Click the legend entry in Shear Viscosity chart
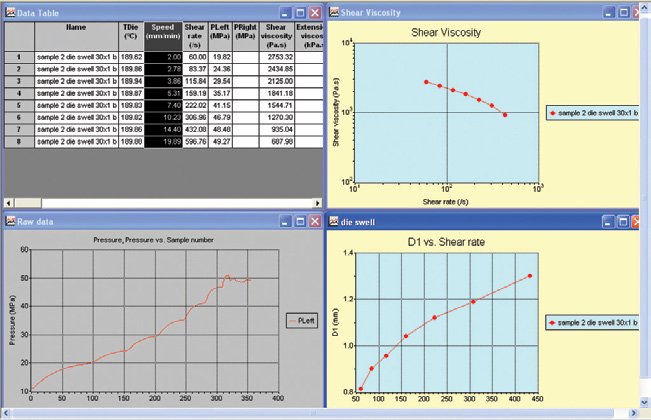 [592, 114]
